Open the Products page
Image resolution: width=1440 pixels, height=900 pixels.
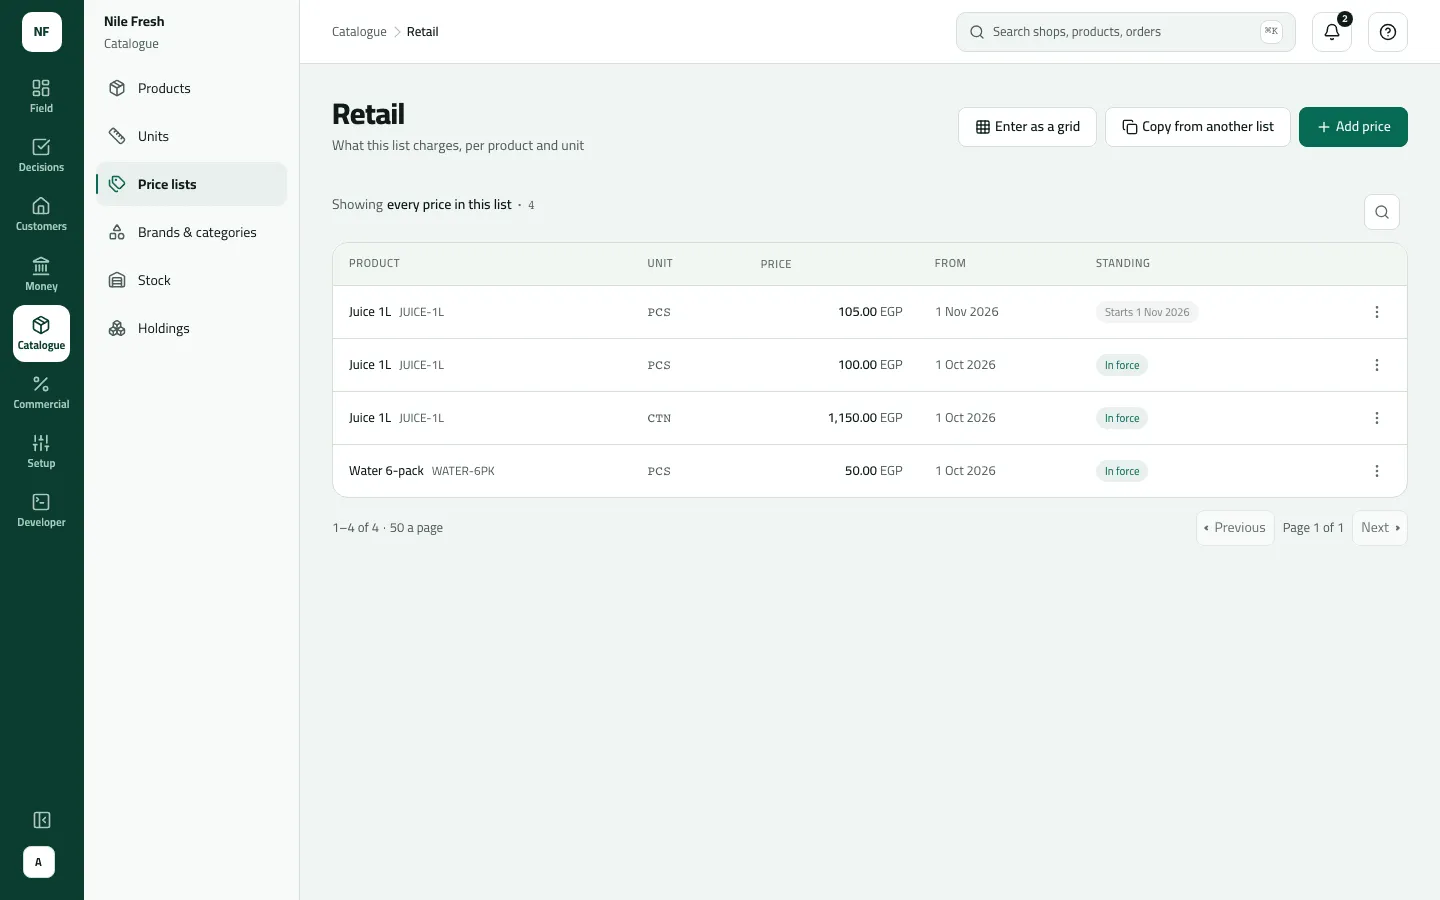coord(191,88)
